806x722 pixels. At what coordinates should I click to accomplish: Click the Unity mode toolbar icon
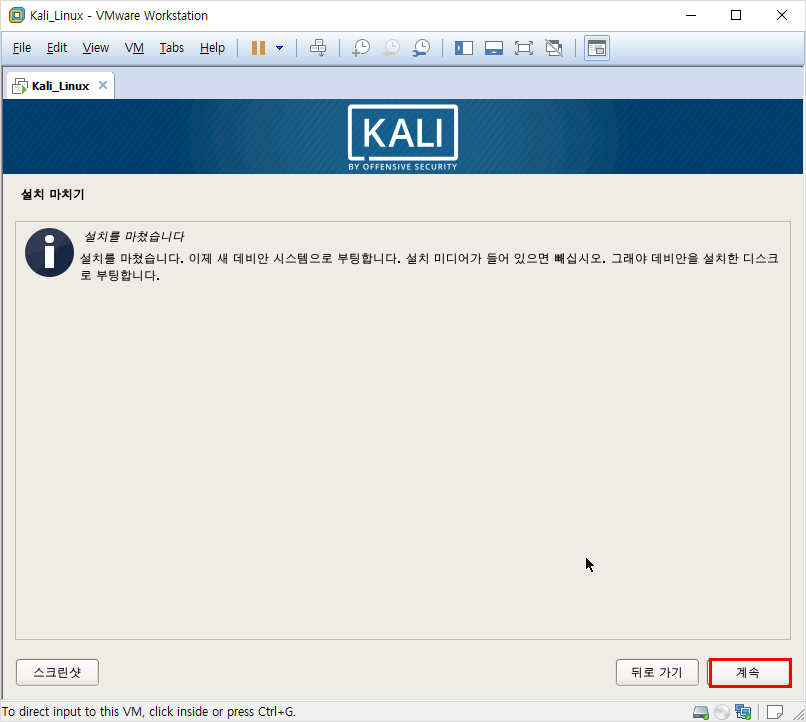[x=554, y=48]
